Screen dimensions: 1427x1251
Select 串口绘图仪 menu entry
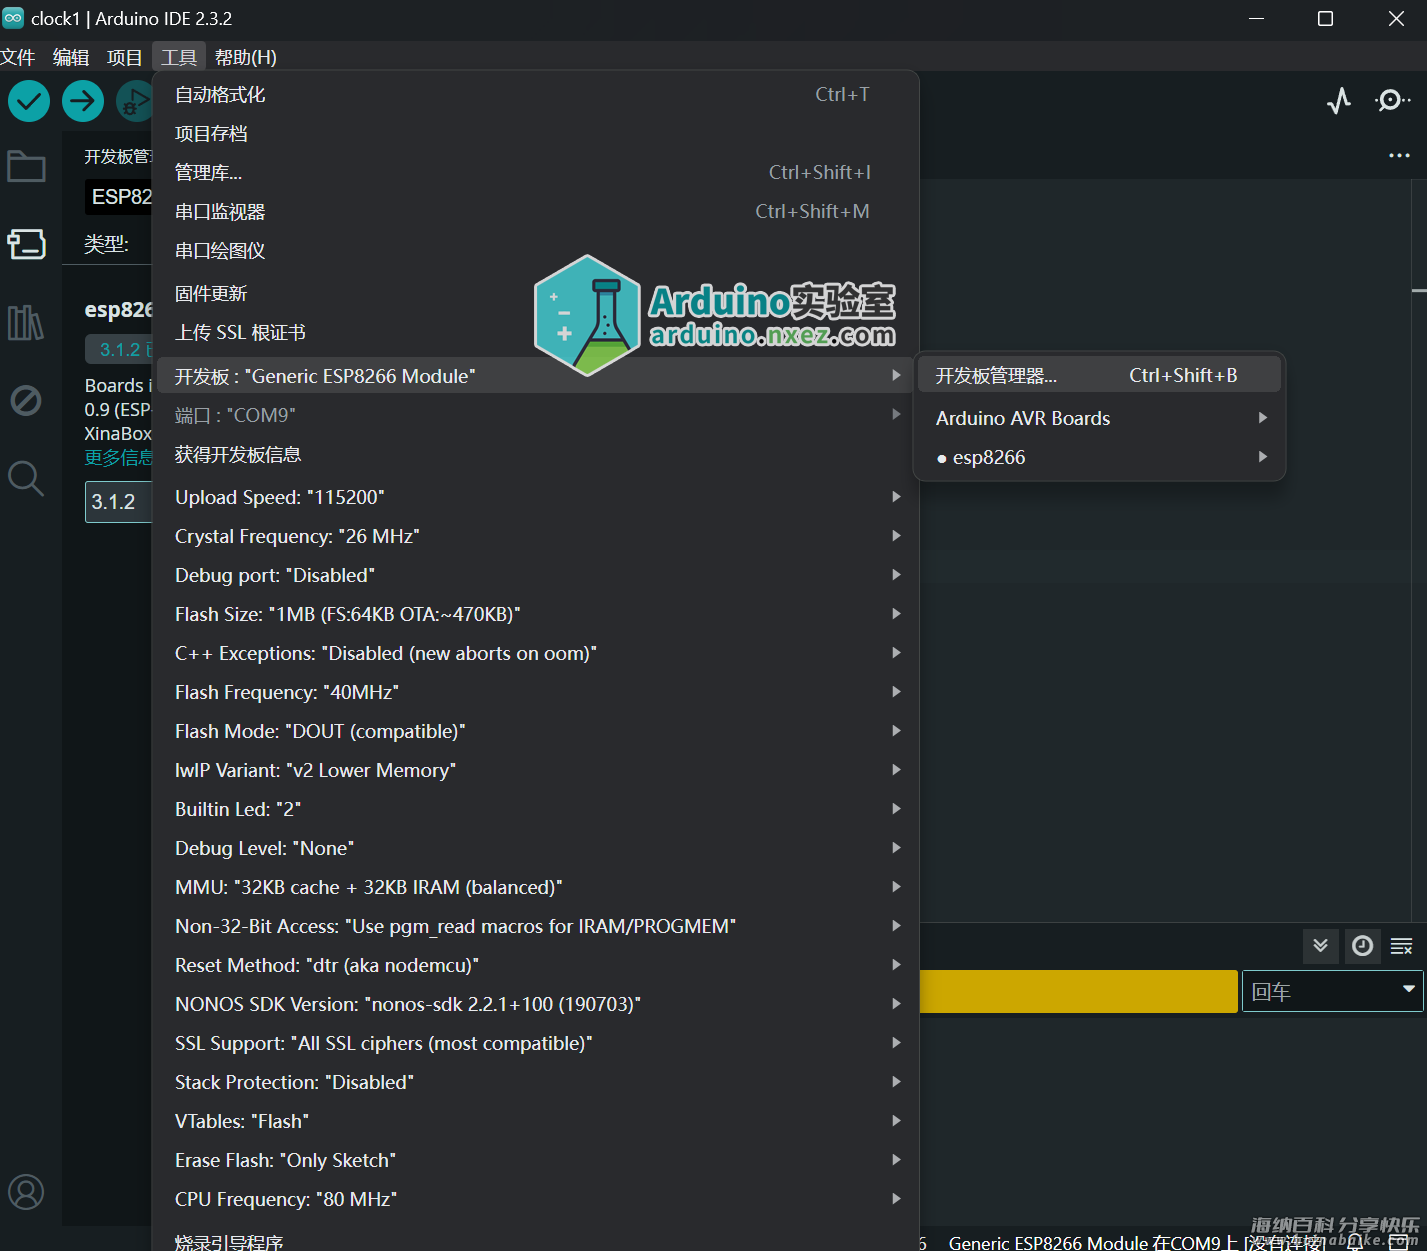point(535,251)
